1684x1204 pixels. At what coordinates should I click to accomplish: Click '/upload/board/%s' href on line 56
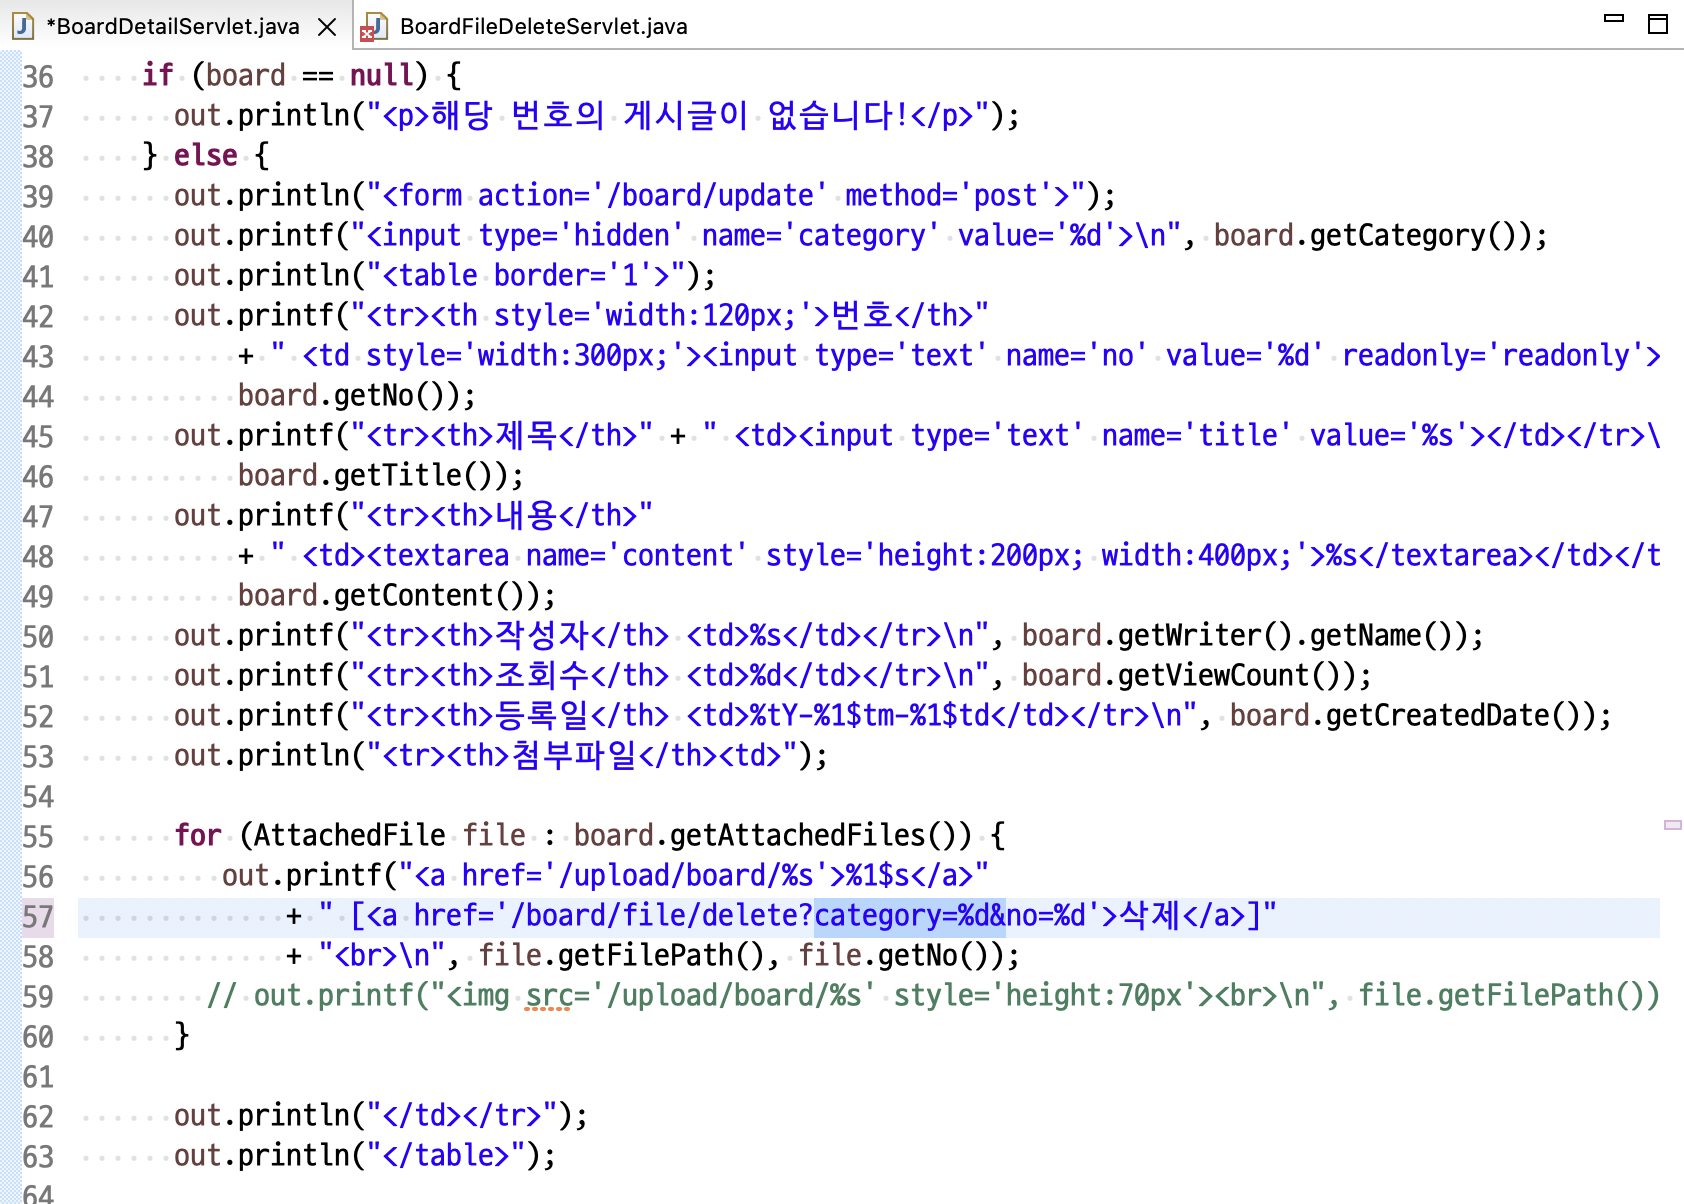[686, 875]
